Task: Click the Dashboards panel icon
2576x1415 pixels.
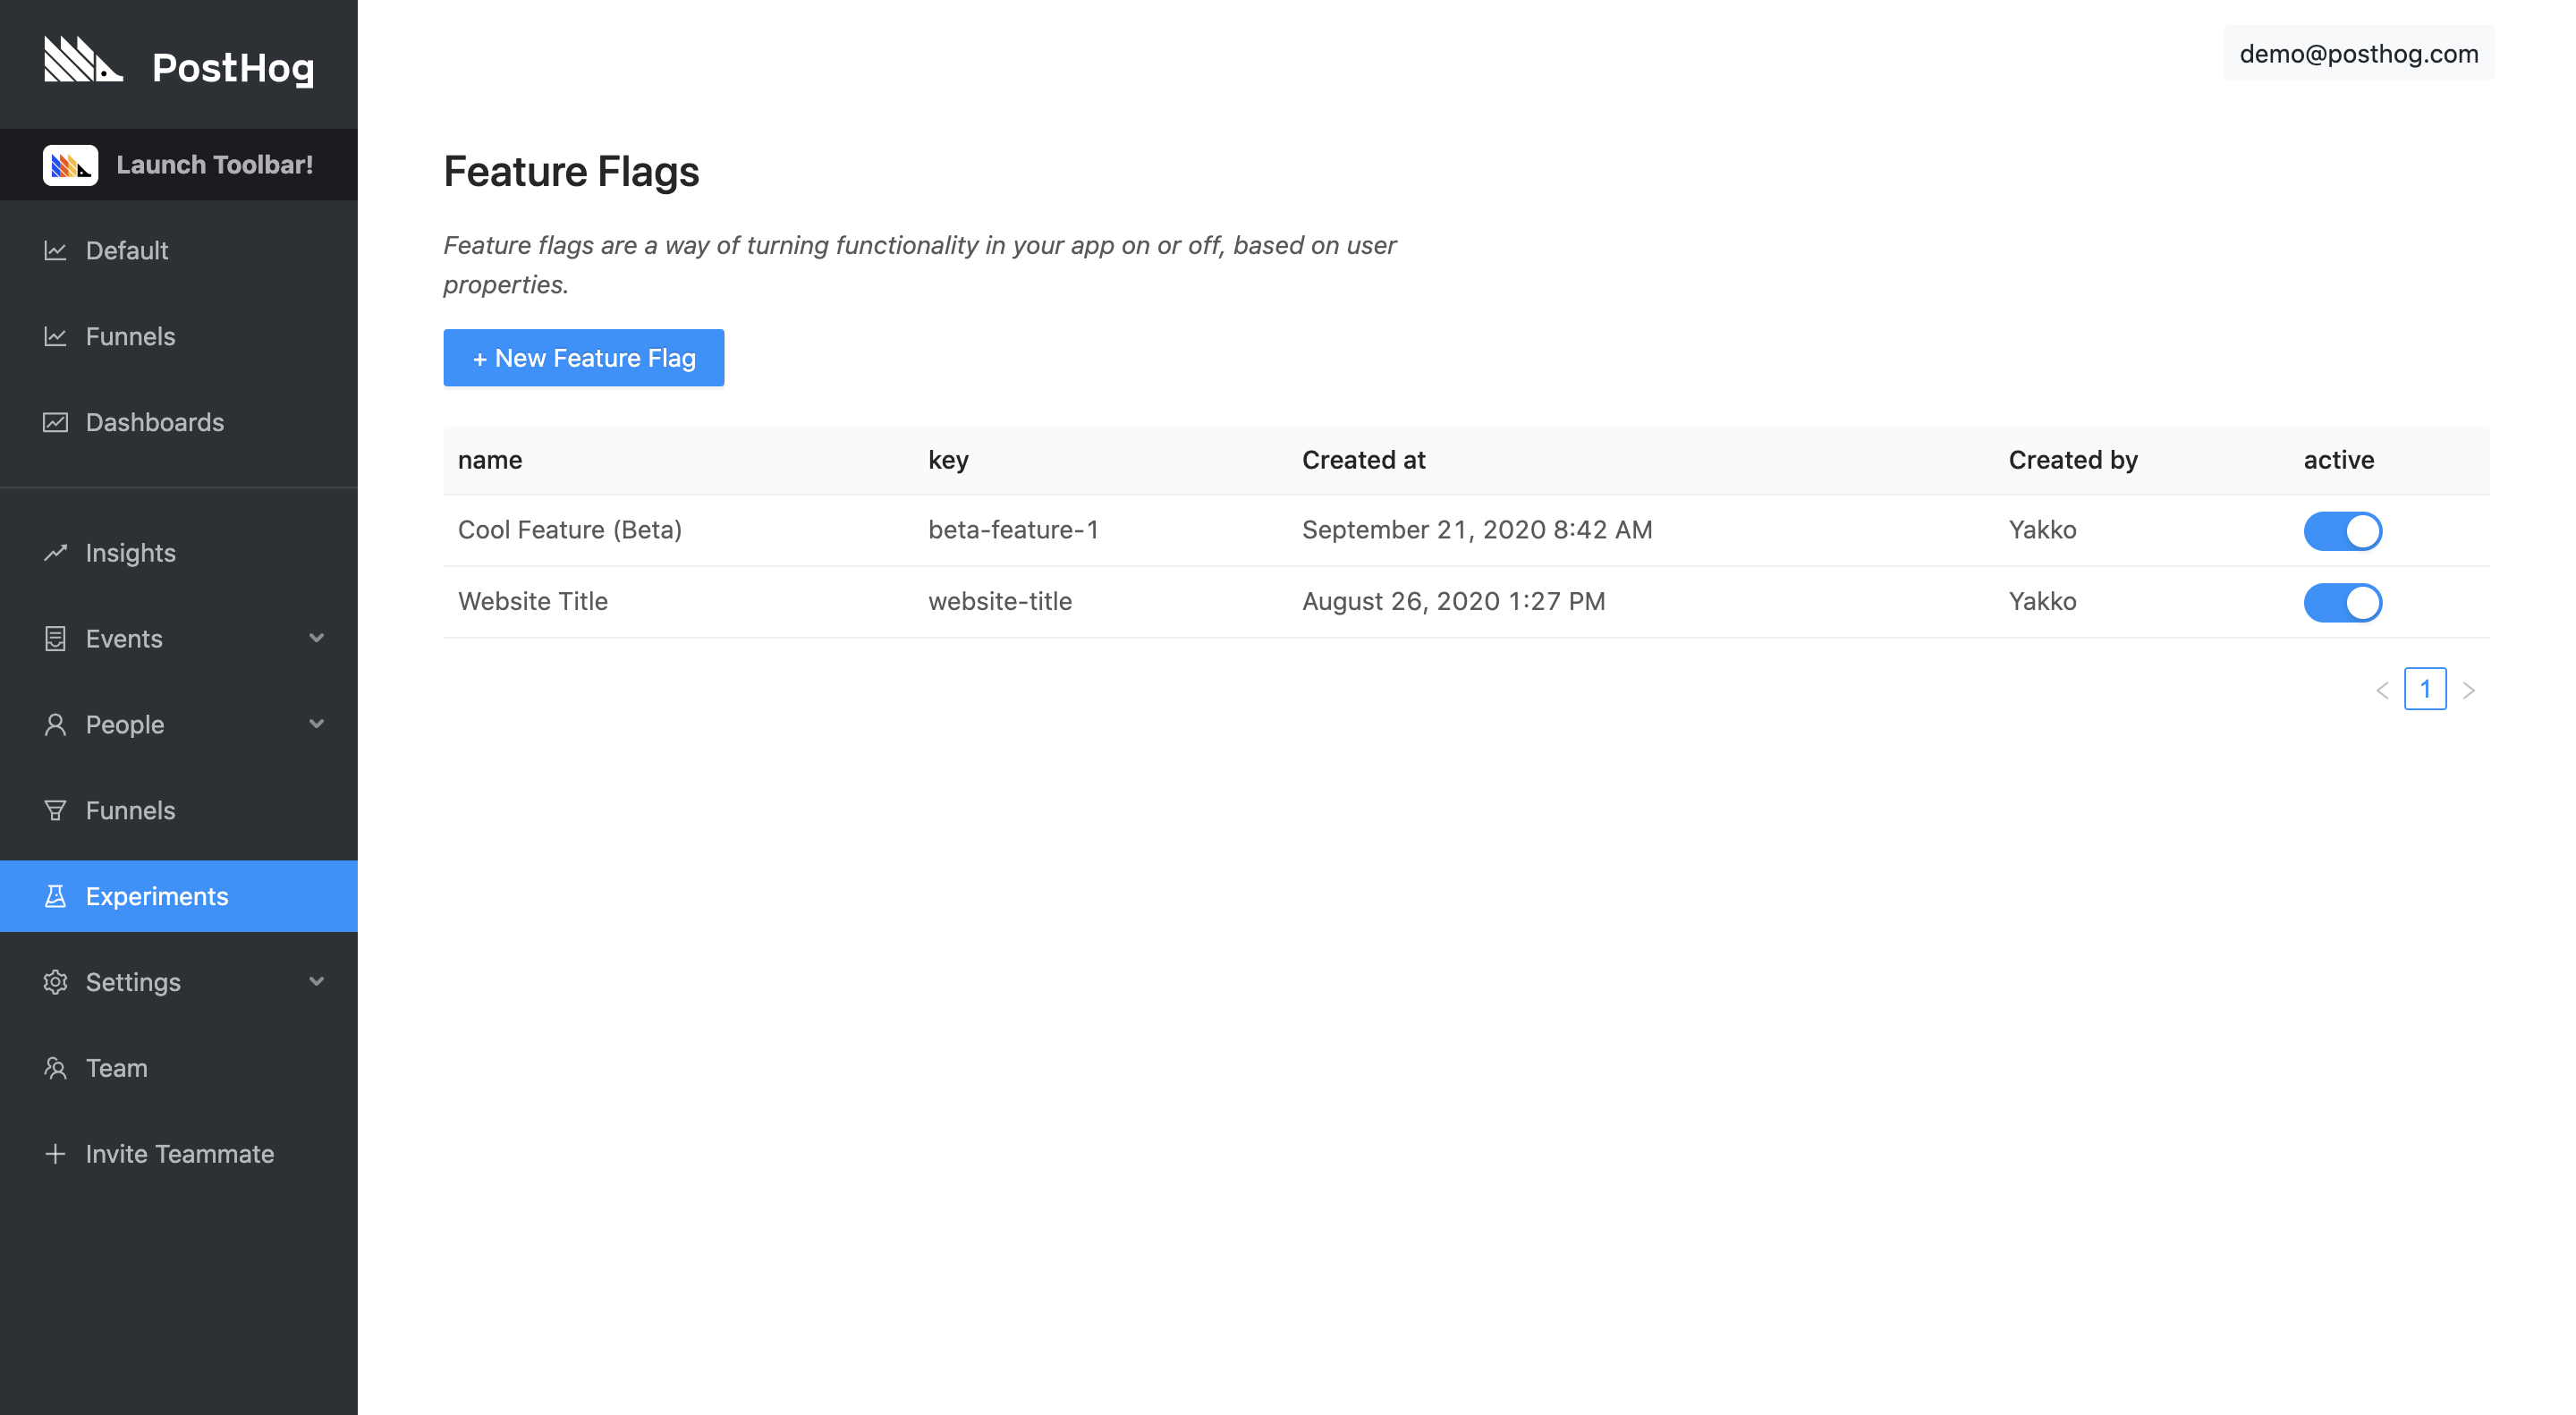Action: [x=56, y=422]
